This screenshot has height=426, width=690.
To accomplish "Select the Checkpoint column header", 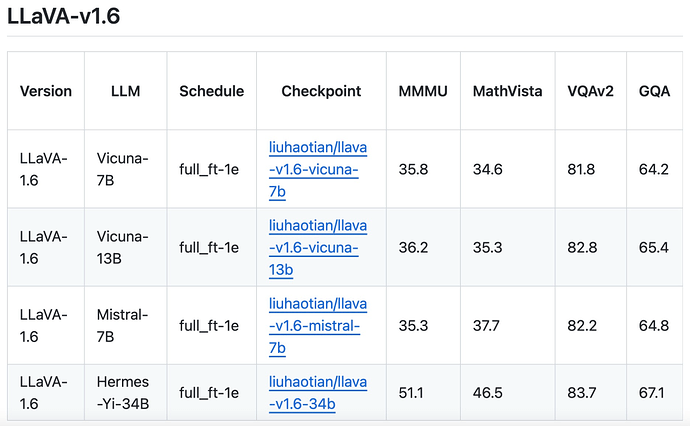I will (x=321, y=91).
